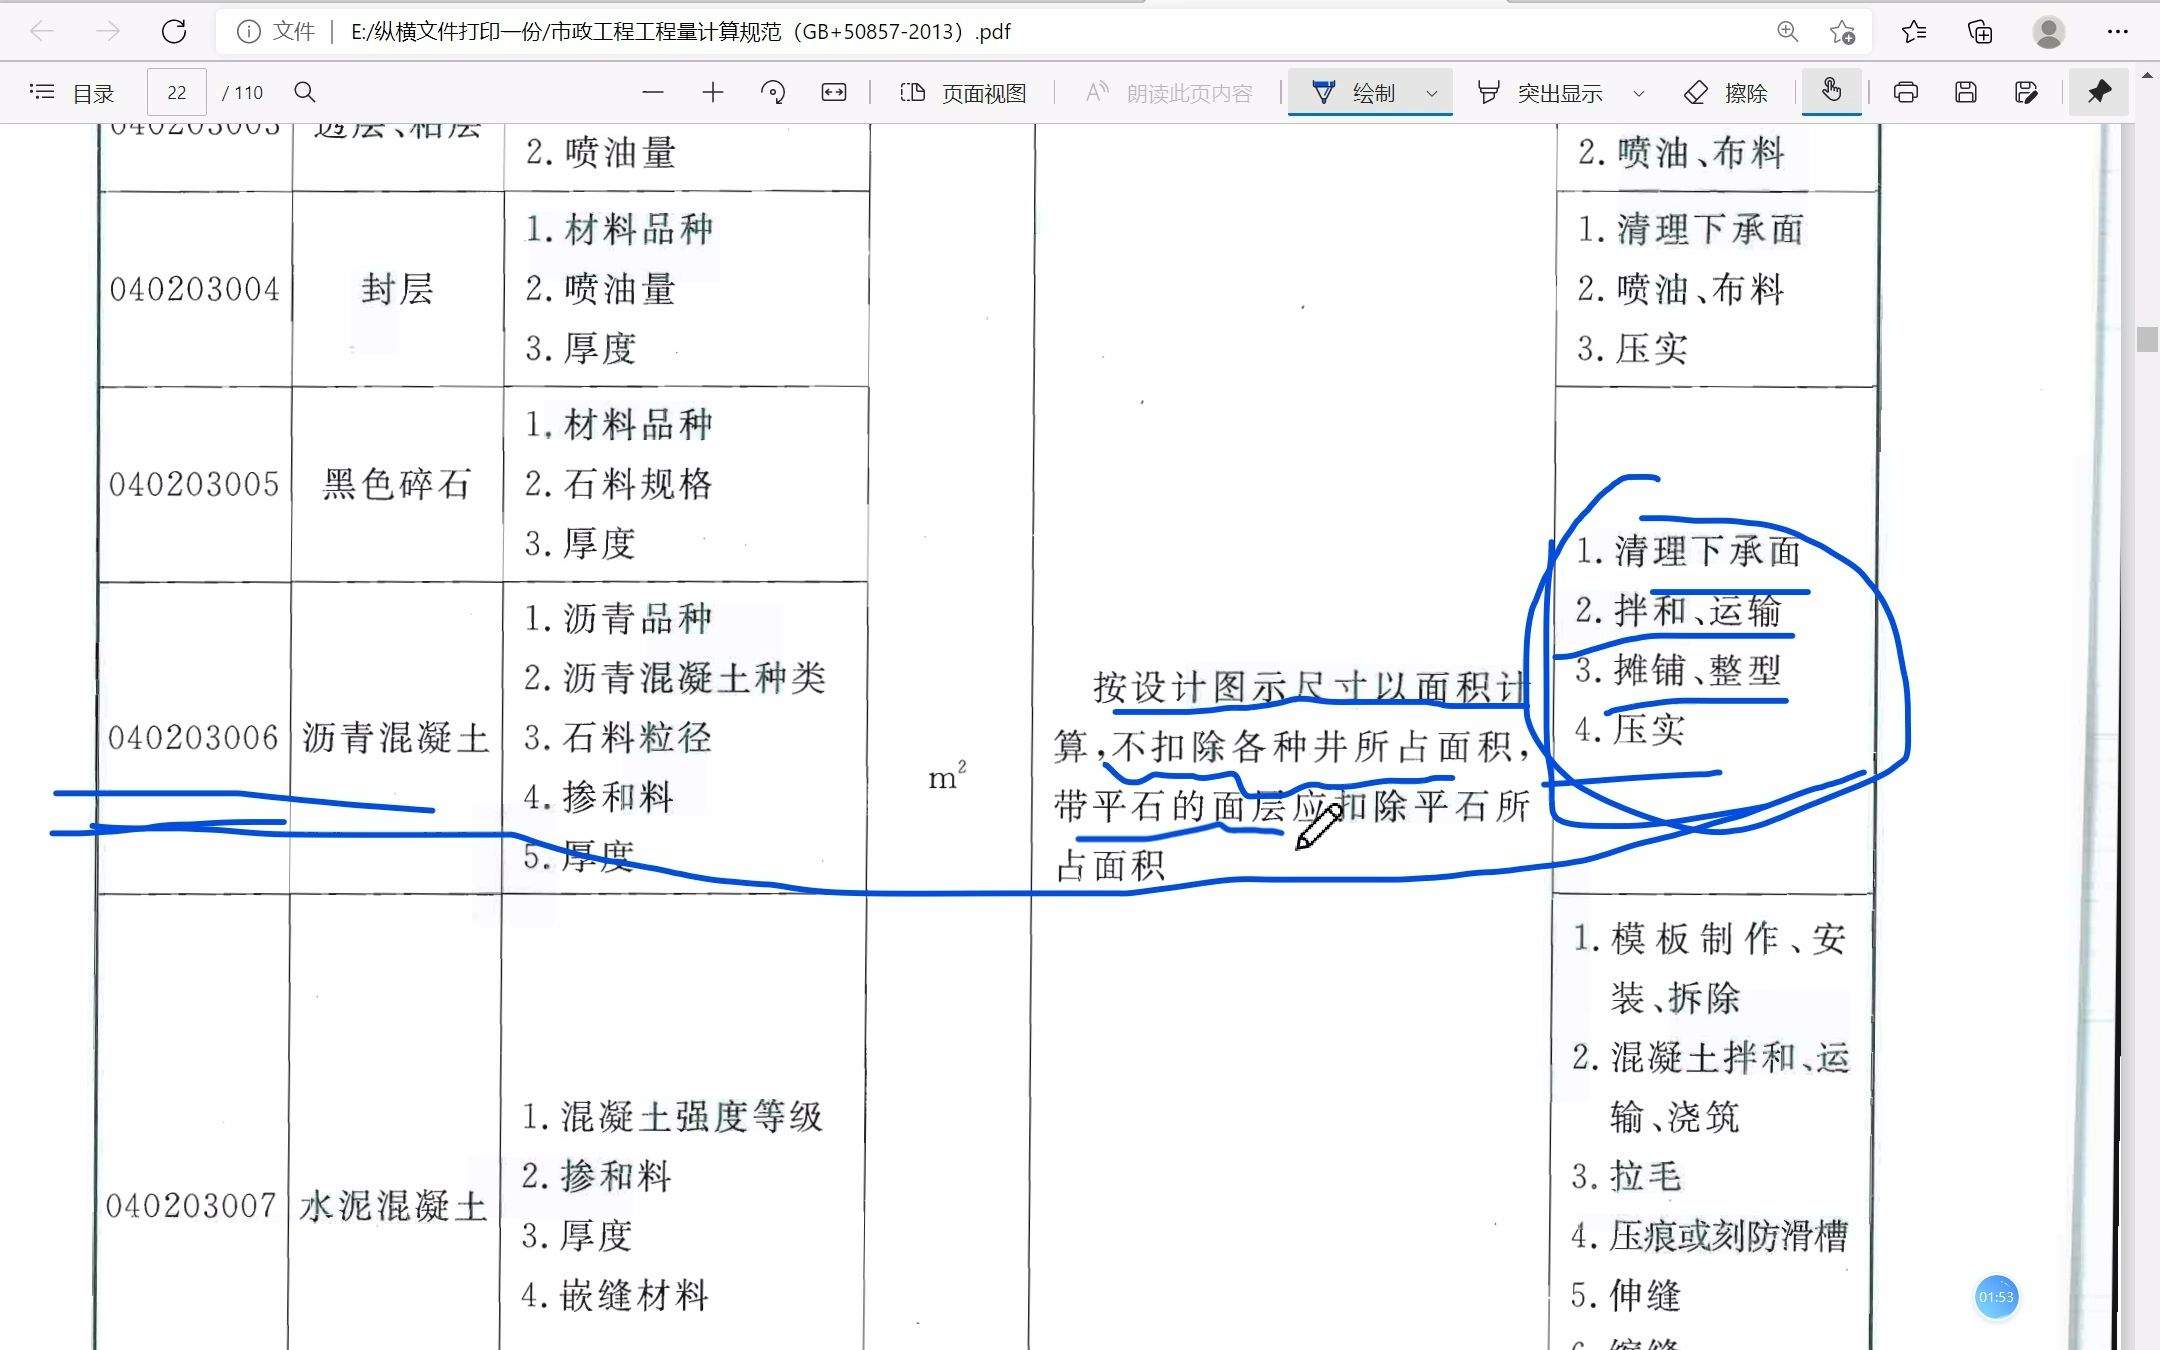Viewport: 2160px width, 1350px height.
Task: Click the text 3. 摊铺、整型
Action: click(x=1679, y=670)
